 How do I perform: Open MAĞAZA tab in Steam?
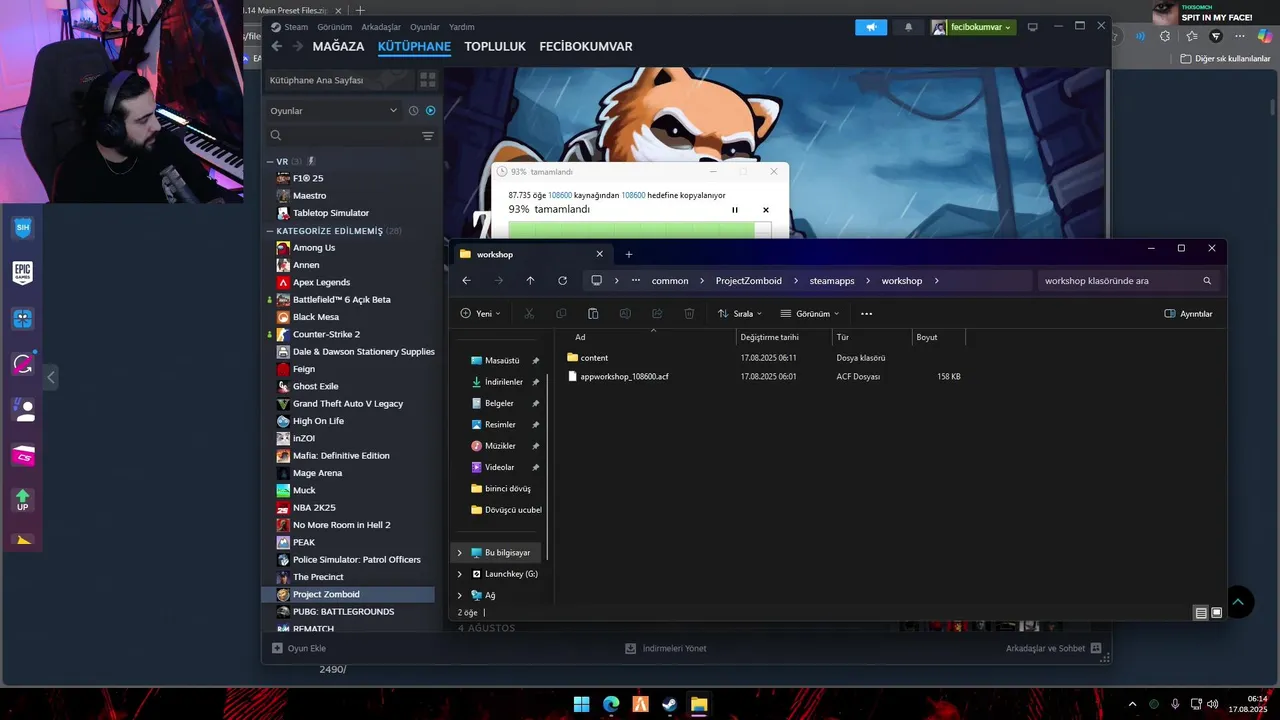click(338, 46)
